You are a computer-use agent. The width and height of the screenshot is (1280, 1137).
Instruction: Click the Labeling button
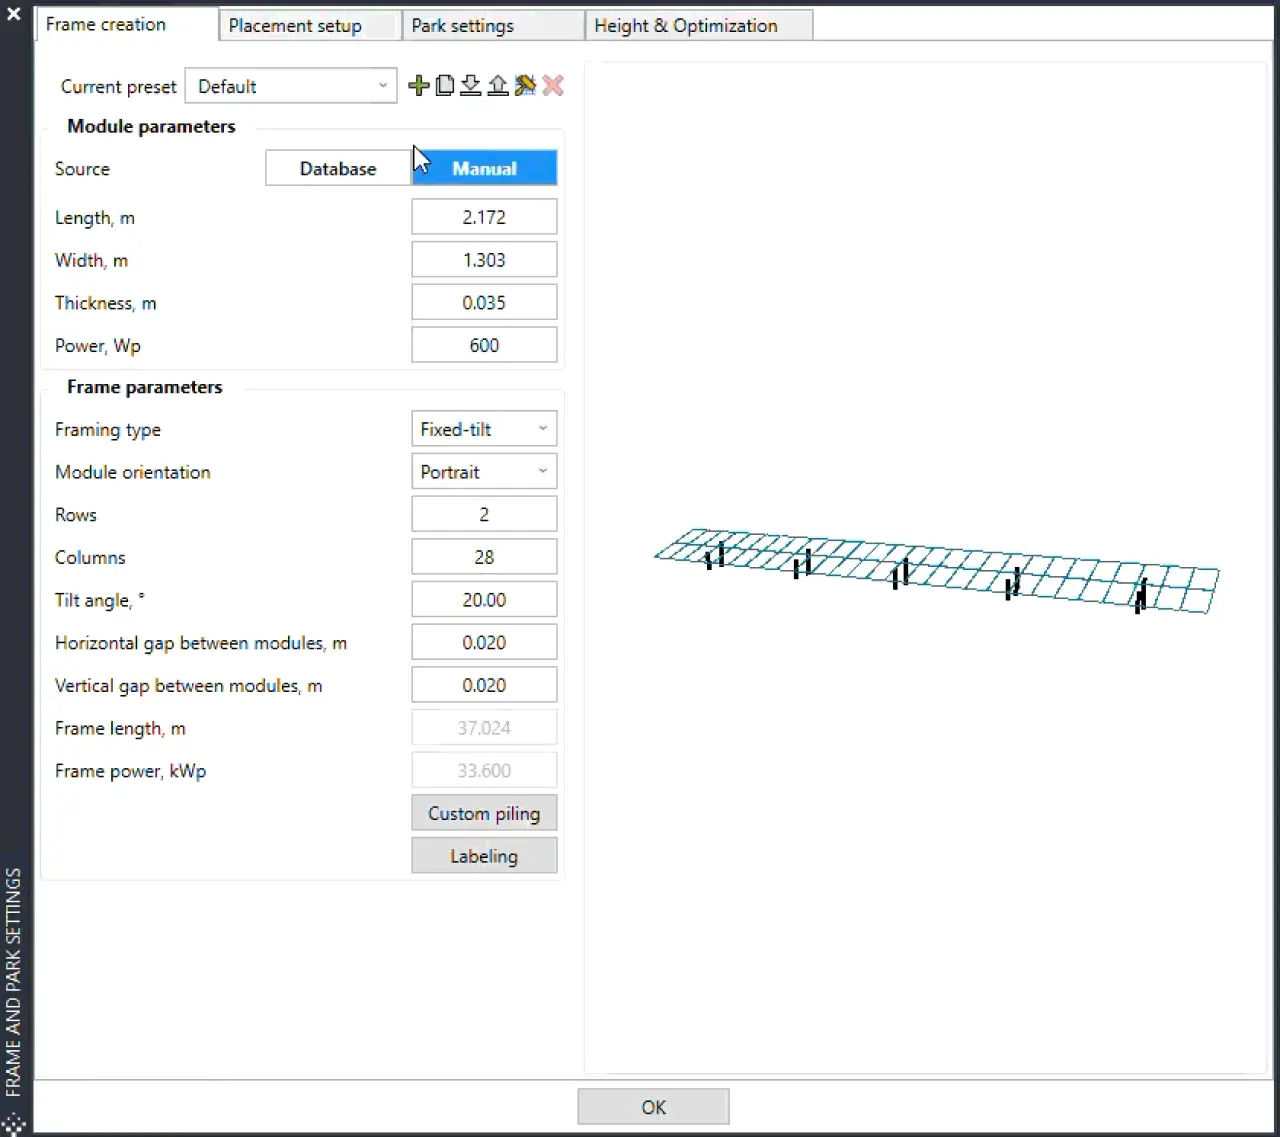(x=484, y=856)
